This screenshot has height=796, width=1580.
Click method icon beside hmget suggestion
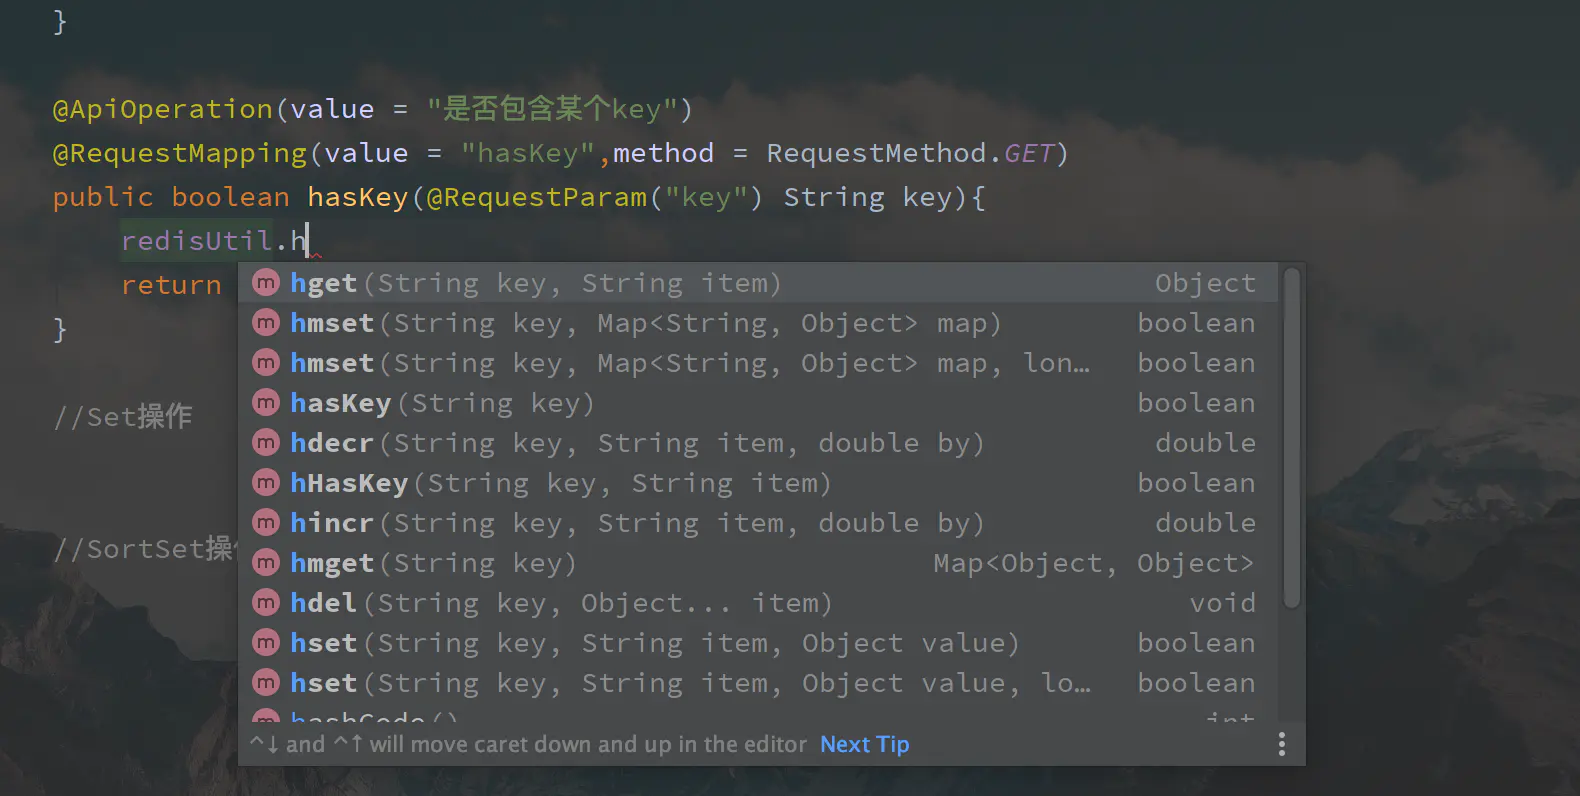click(x=265, y=563)
